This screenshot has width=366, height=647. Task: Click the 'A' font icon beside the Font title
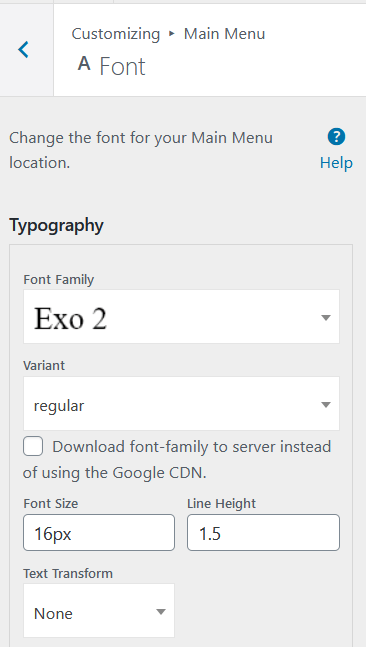click(x=84, y=64)
